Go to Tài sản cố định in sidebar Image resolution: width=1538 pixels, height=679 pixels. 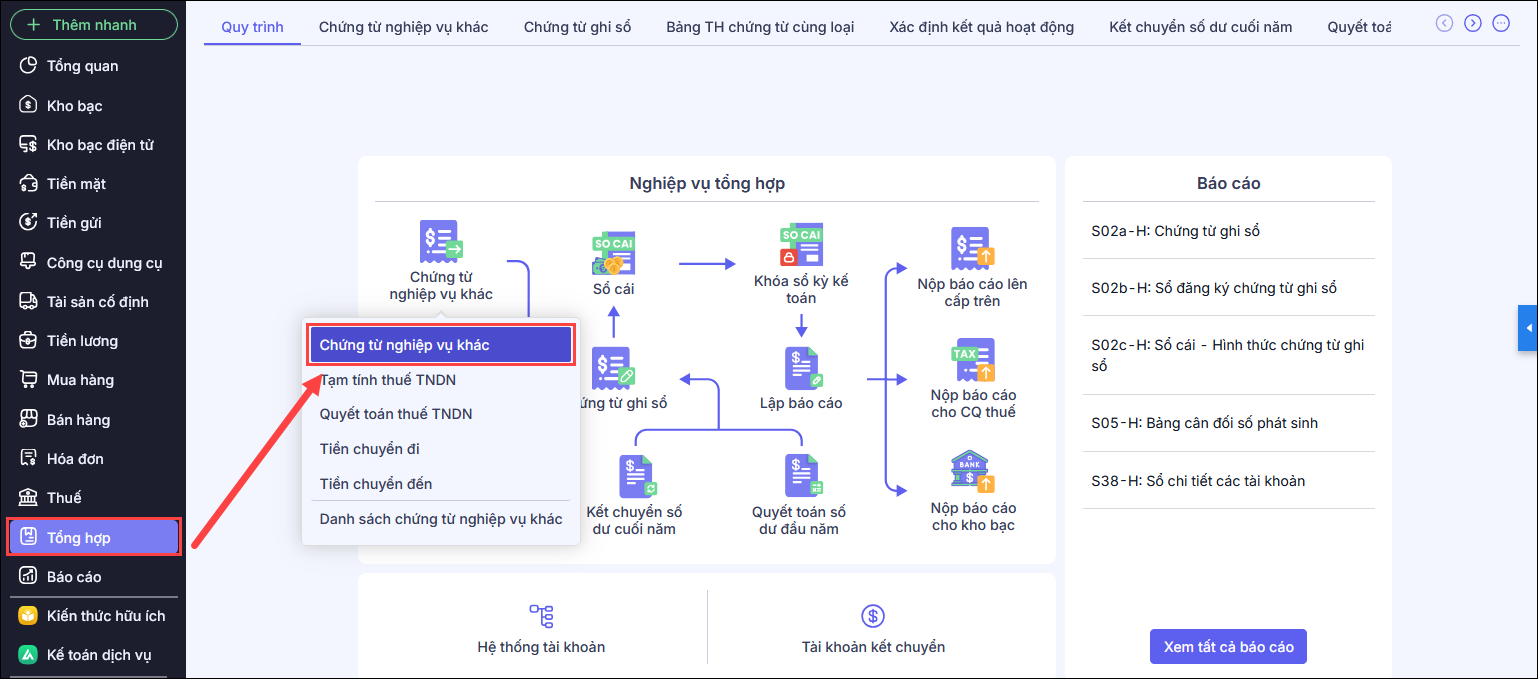coord(97,302)
